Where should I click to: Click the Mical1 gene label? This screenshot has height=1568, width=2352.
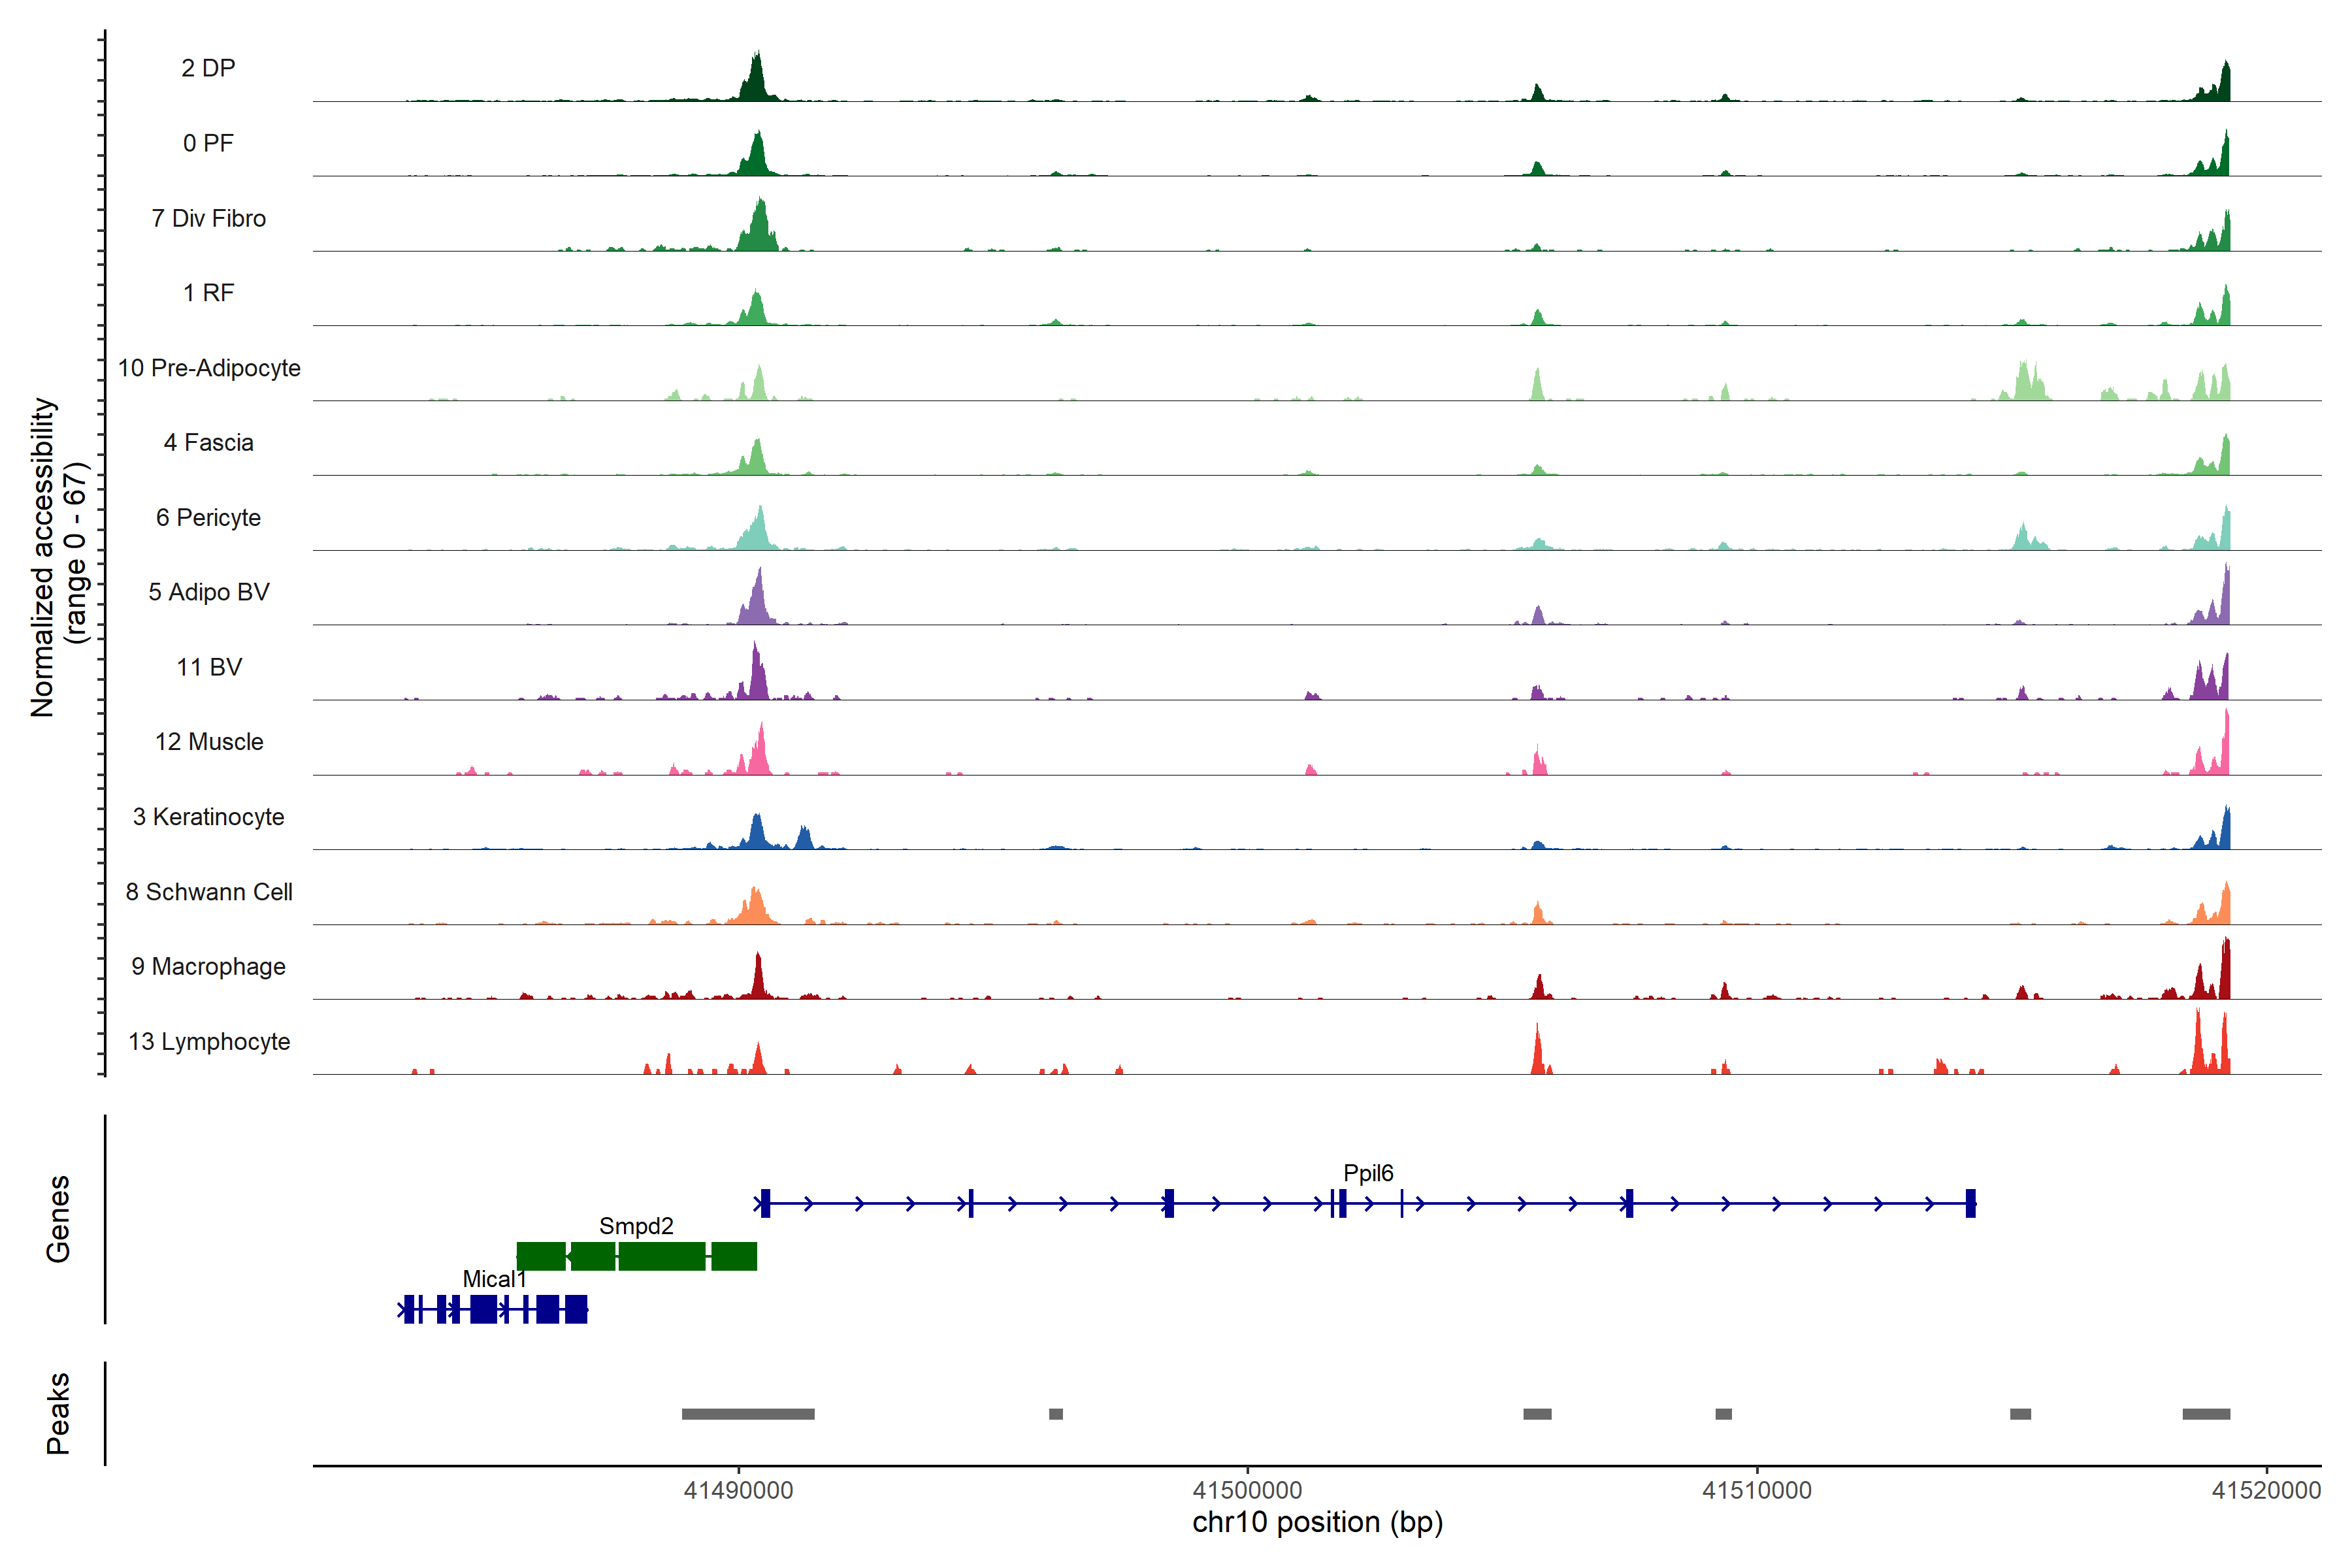pyautogui.click(x=494, y=1279)
